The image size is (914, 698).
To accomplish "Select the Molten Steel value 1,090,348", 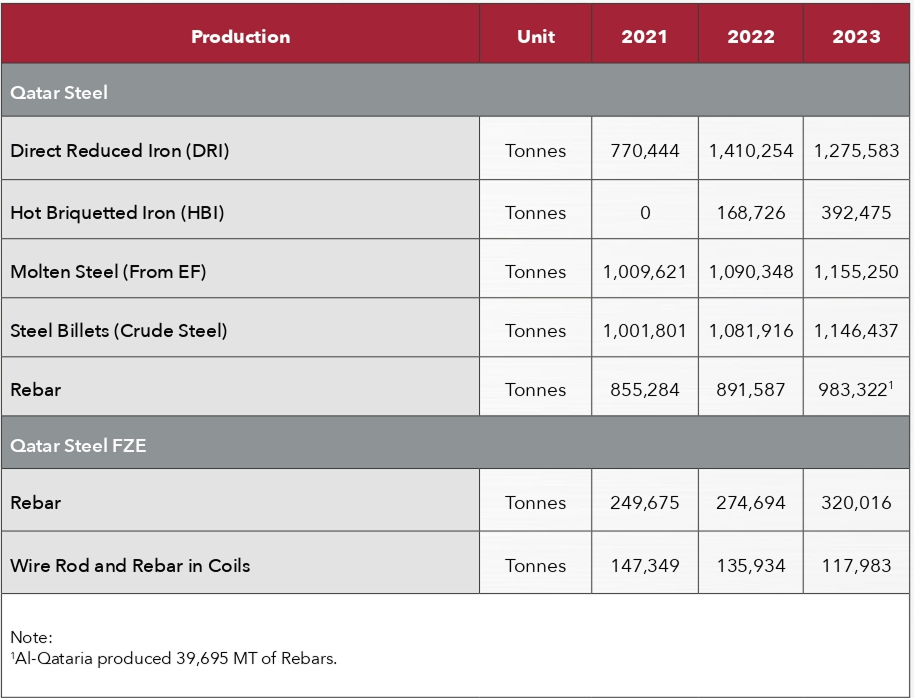I will click(x=751, y=272).
